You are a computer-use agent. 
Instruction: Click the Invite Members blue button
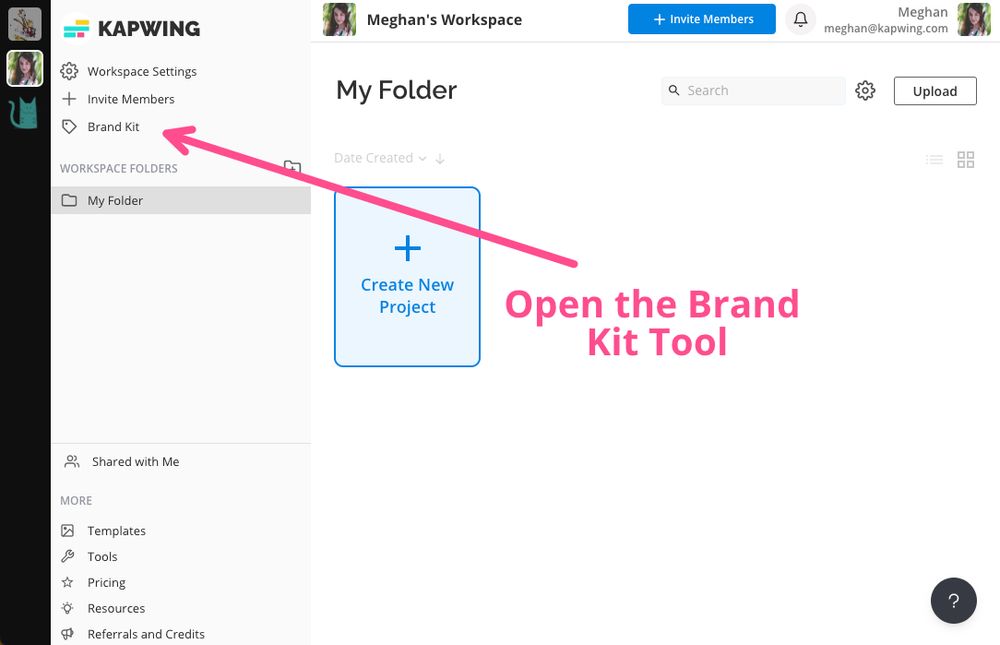[x=701, y=19]
